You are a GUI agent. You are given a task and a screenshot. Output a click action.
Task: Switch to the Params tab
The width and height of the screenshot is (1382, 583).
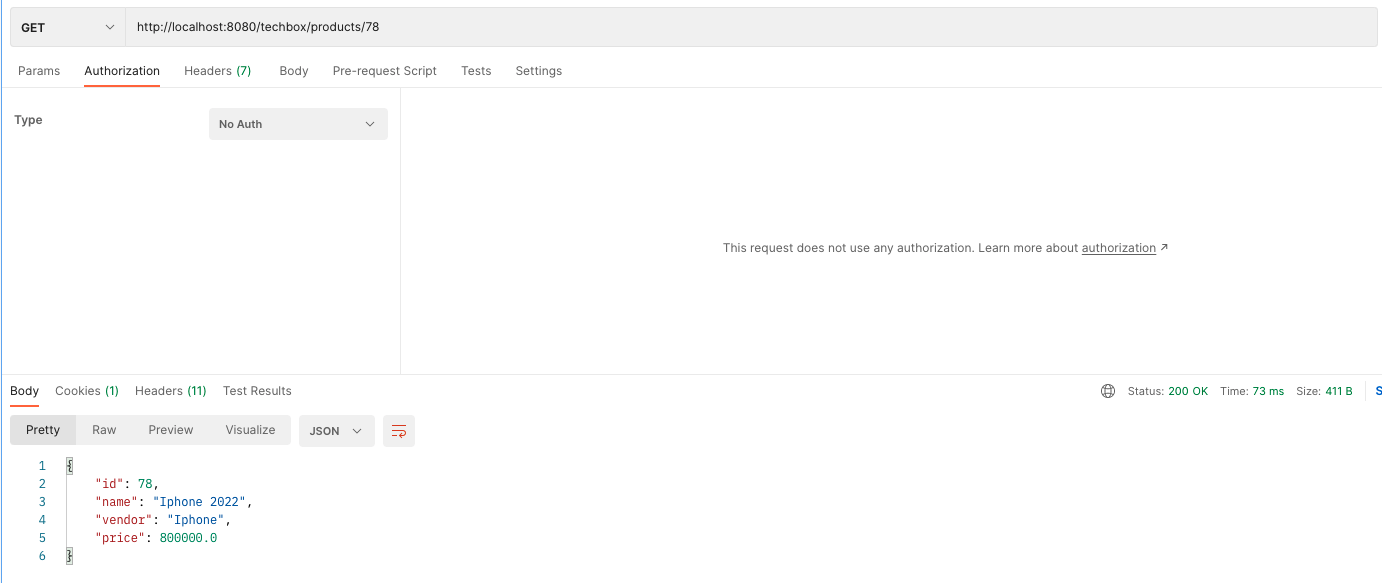[38, 71]
